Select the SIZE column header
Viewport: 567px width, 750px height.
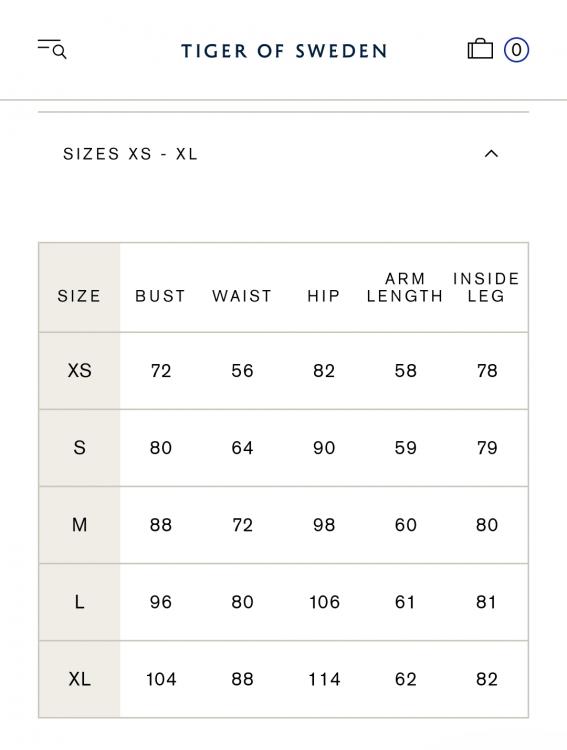click(79, 296)
